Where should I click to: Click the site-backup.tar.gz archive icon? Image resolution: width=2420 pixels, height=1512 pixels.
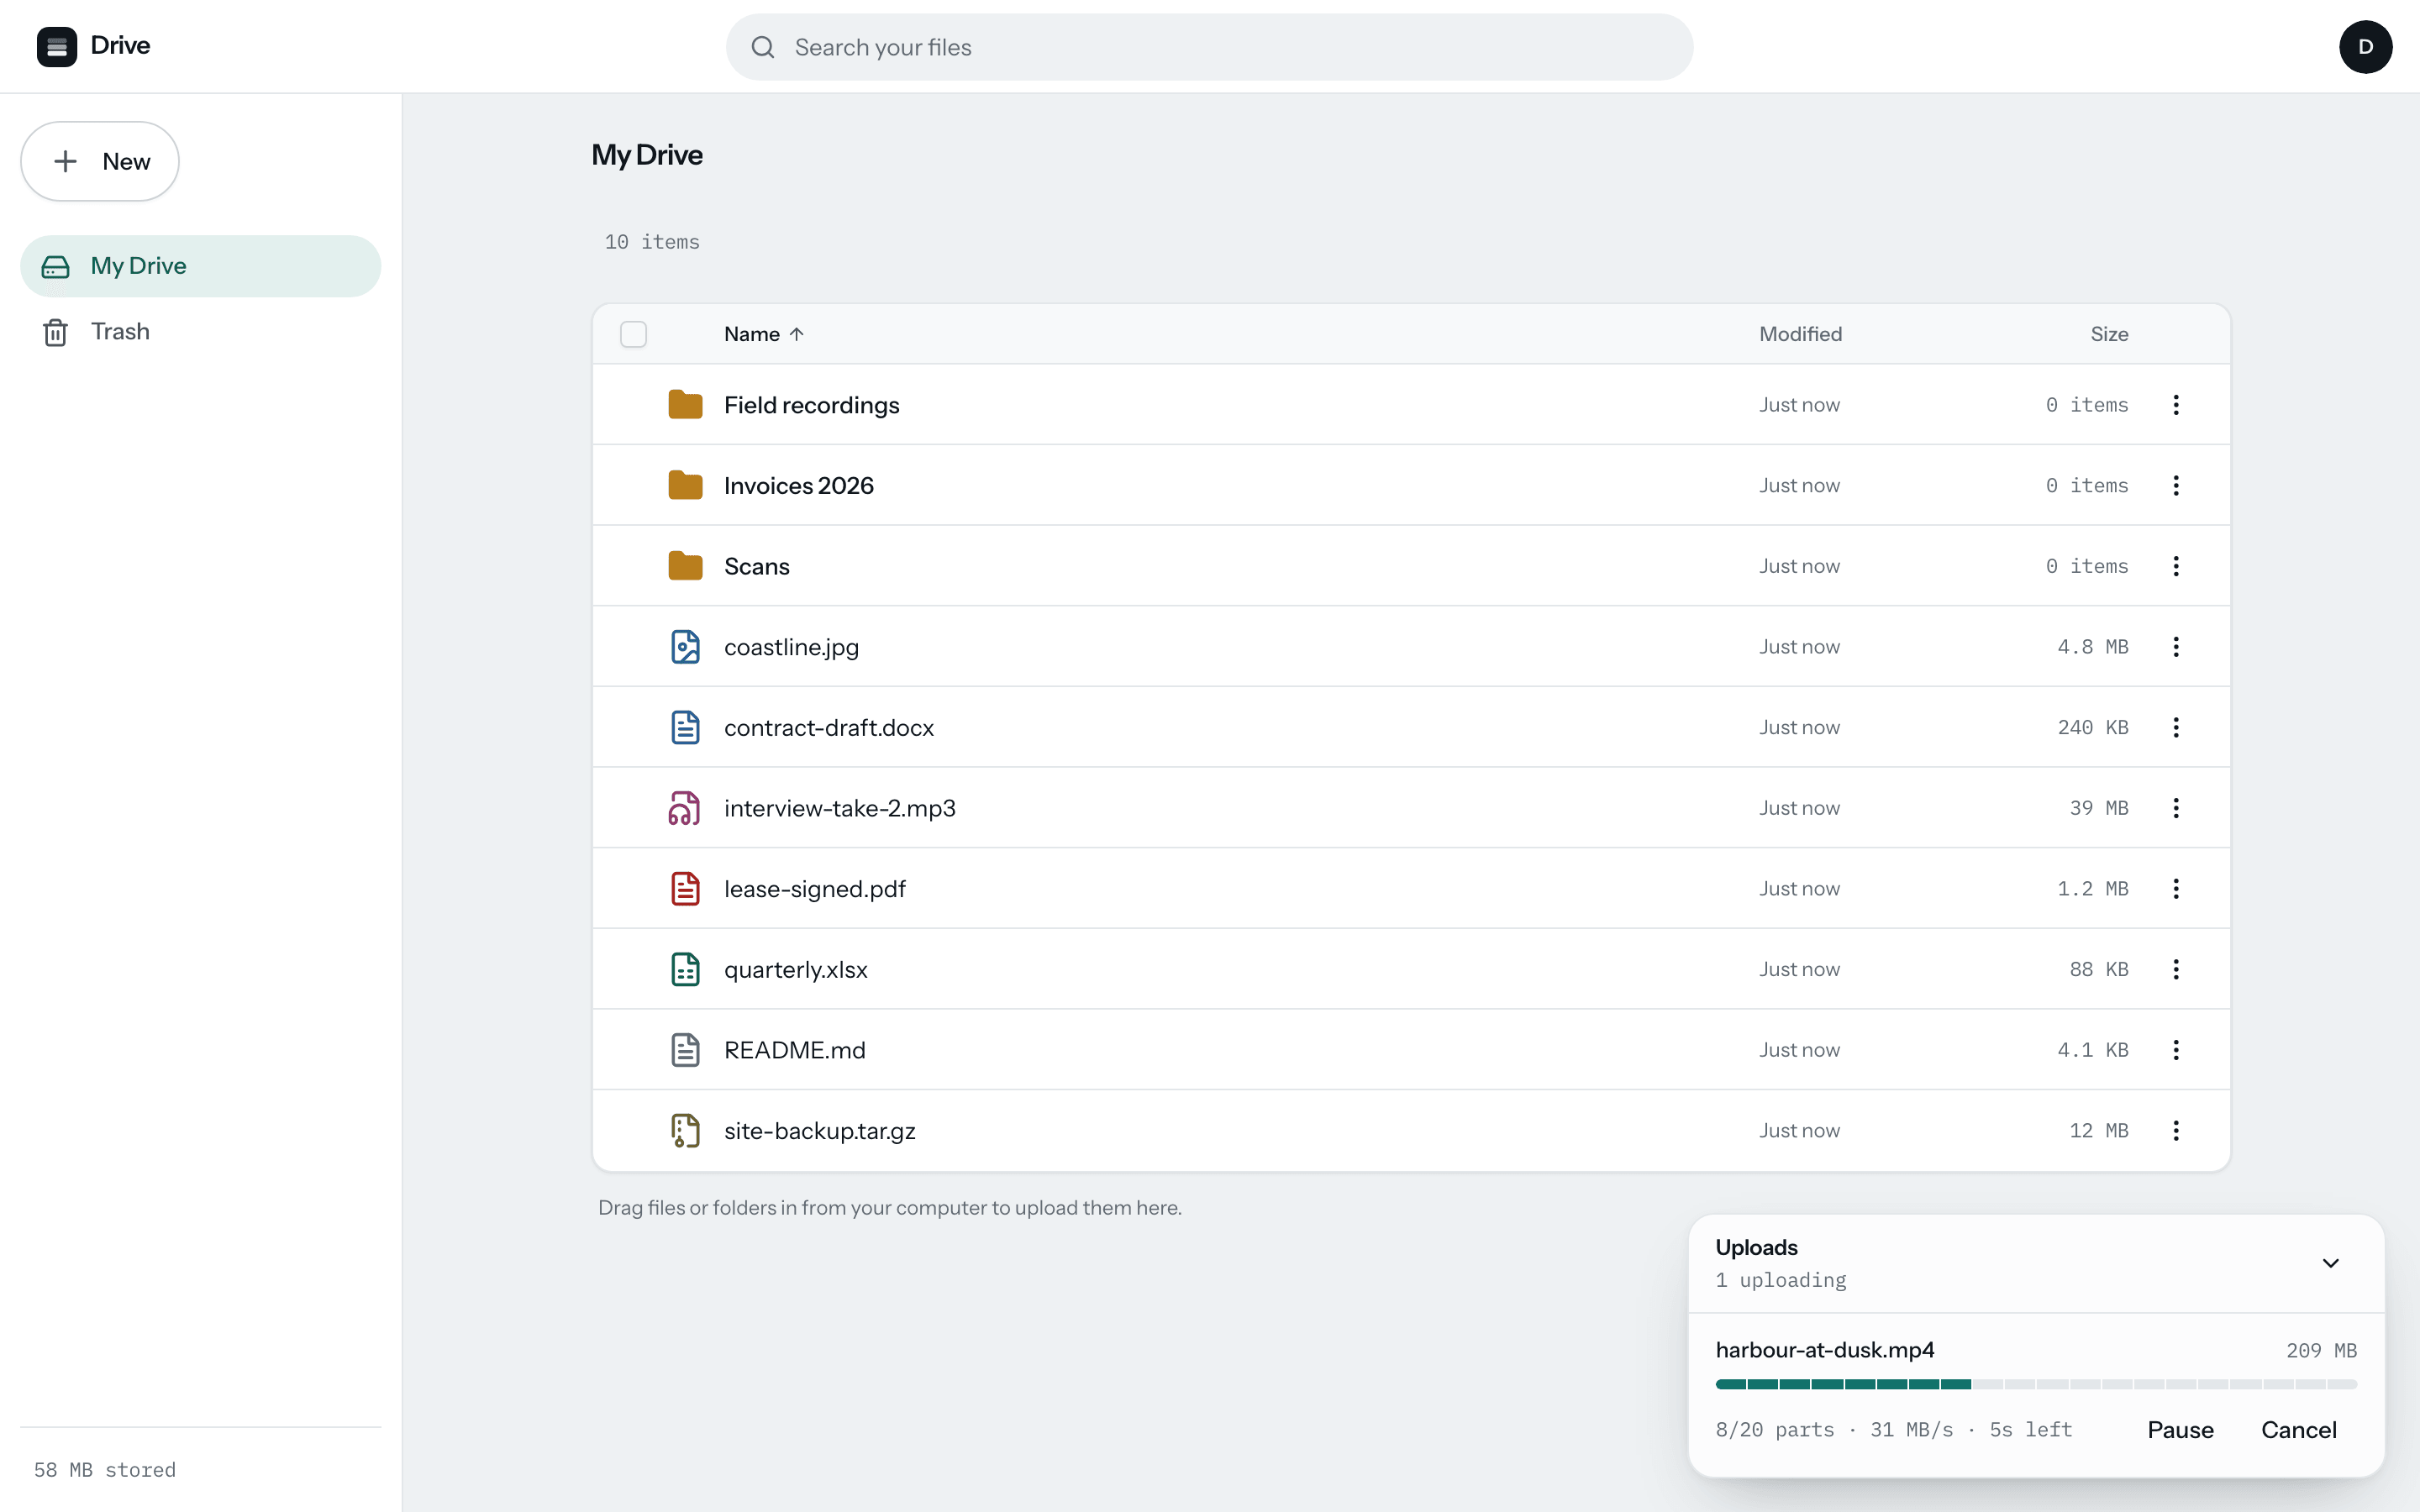point(685,1131)
